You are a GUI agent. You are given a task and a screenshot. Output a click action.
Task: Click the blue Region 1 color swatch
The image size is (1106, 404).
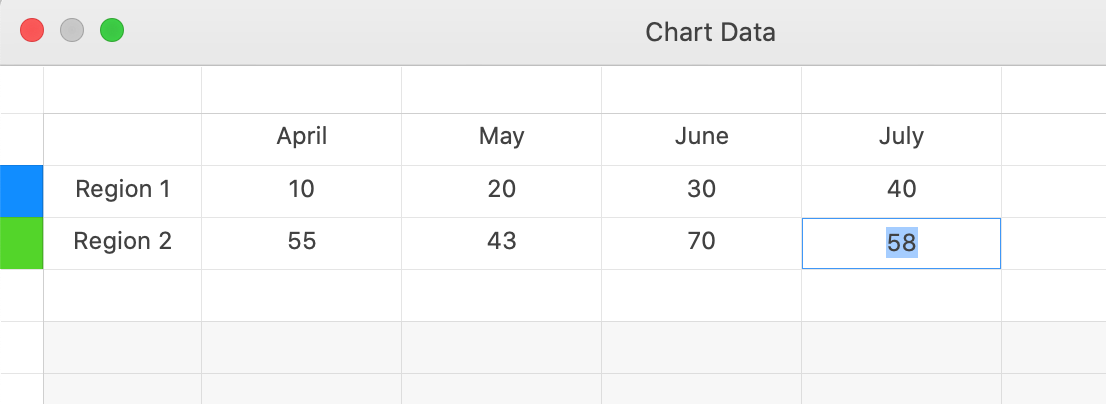21,191
